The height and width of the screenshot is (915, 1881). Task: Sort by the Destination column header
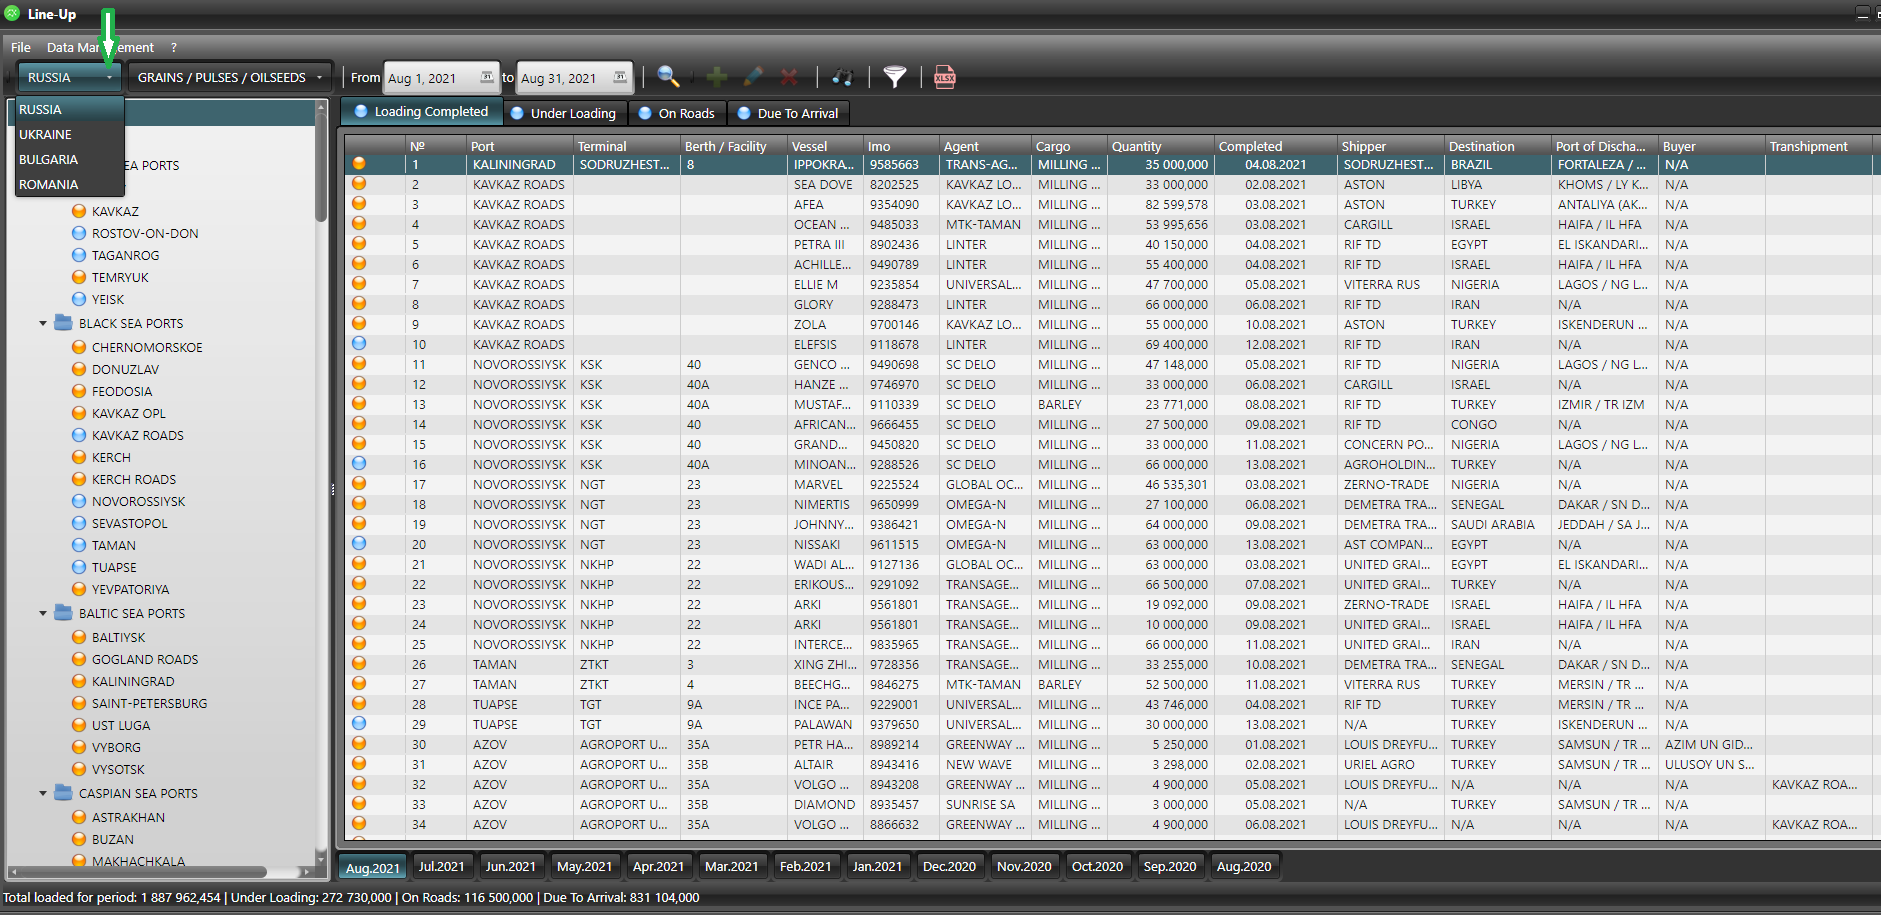coord(1496,146)
